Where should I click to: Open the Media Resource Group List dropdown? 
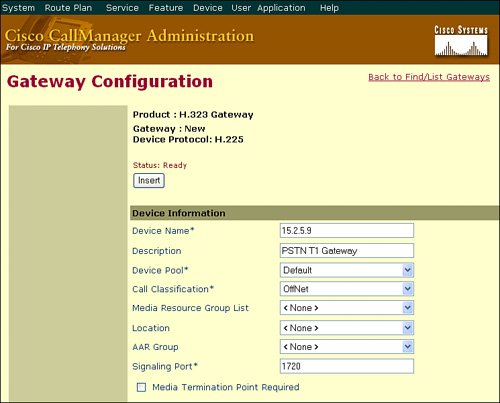coord(347,308)
